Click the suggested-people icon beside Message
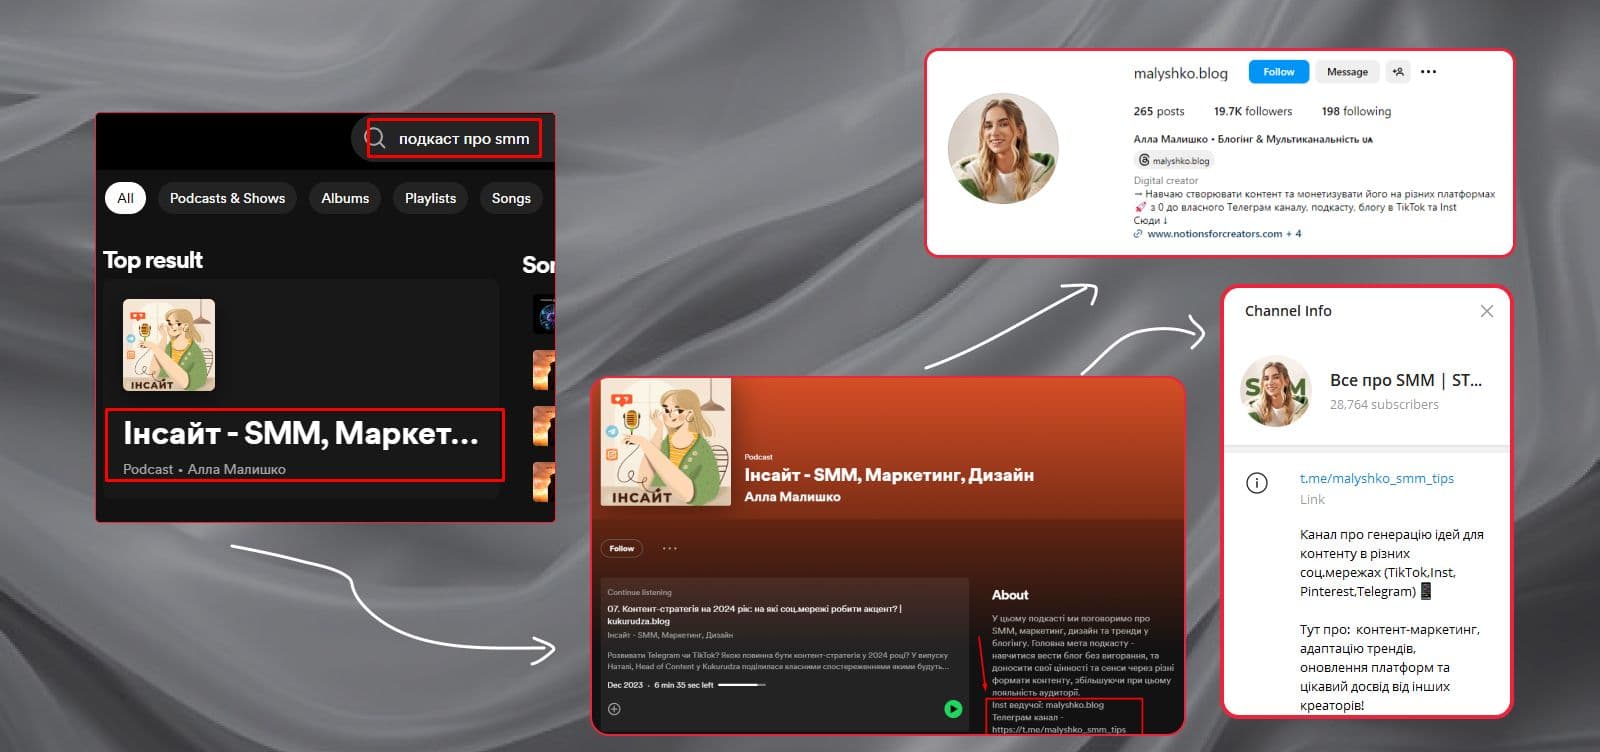This screenshot has width=1600, height=752. pyautogui.click(x=1398, y=72)
